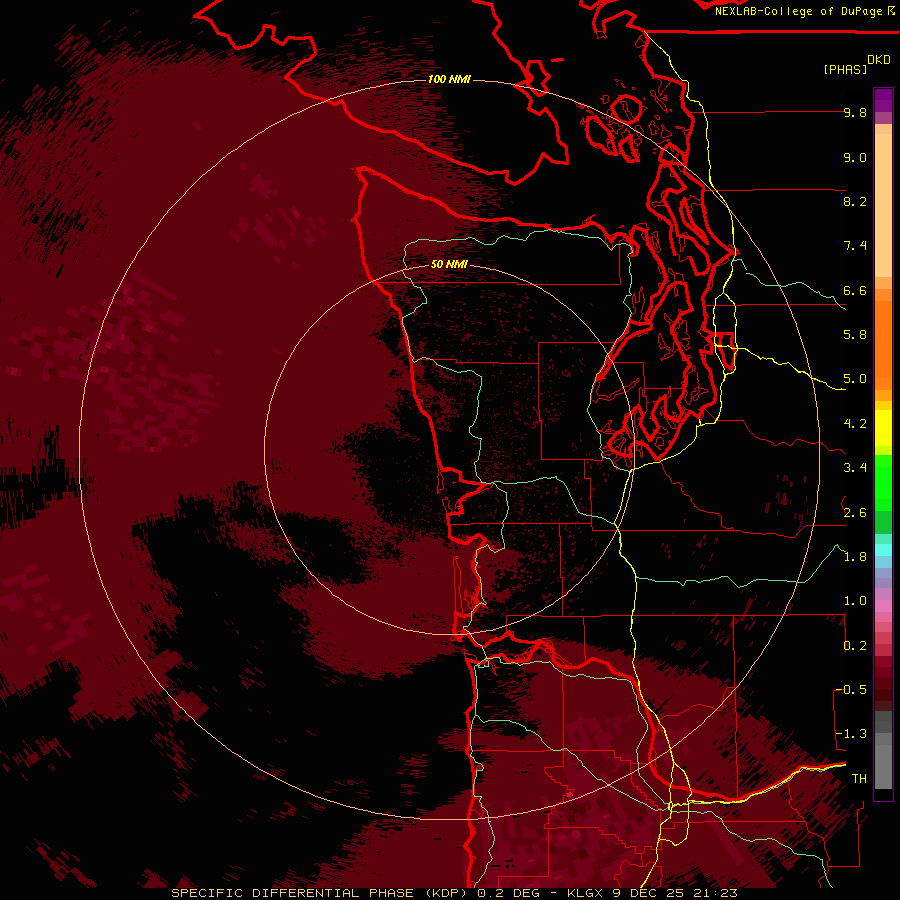The width and height of the screenshot is (900, 900).
Task: Click the SPECIFIC DIFFERENTIAL PHASE caption text
Action: [292, 893]
